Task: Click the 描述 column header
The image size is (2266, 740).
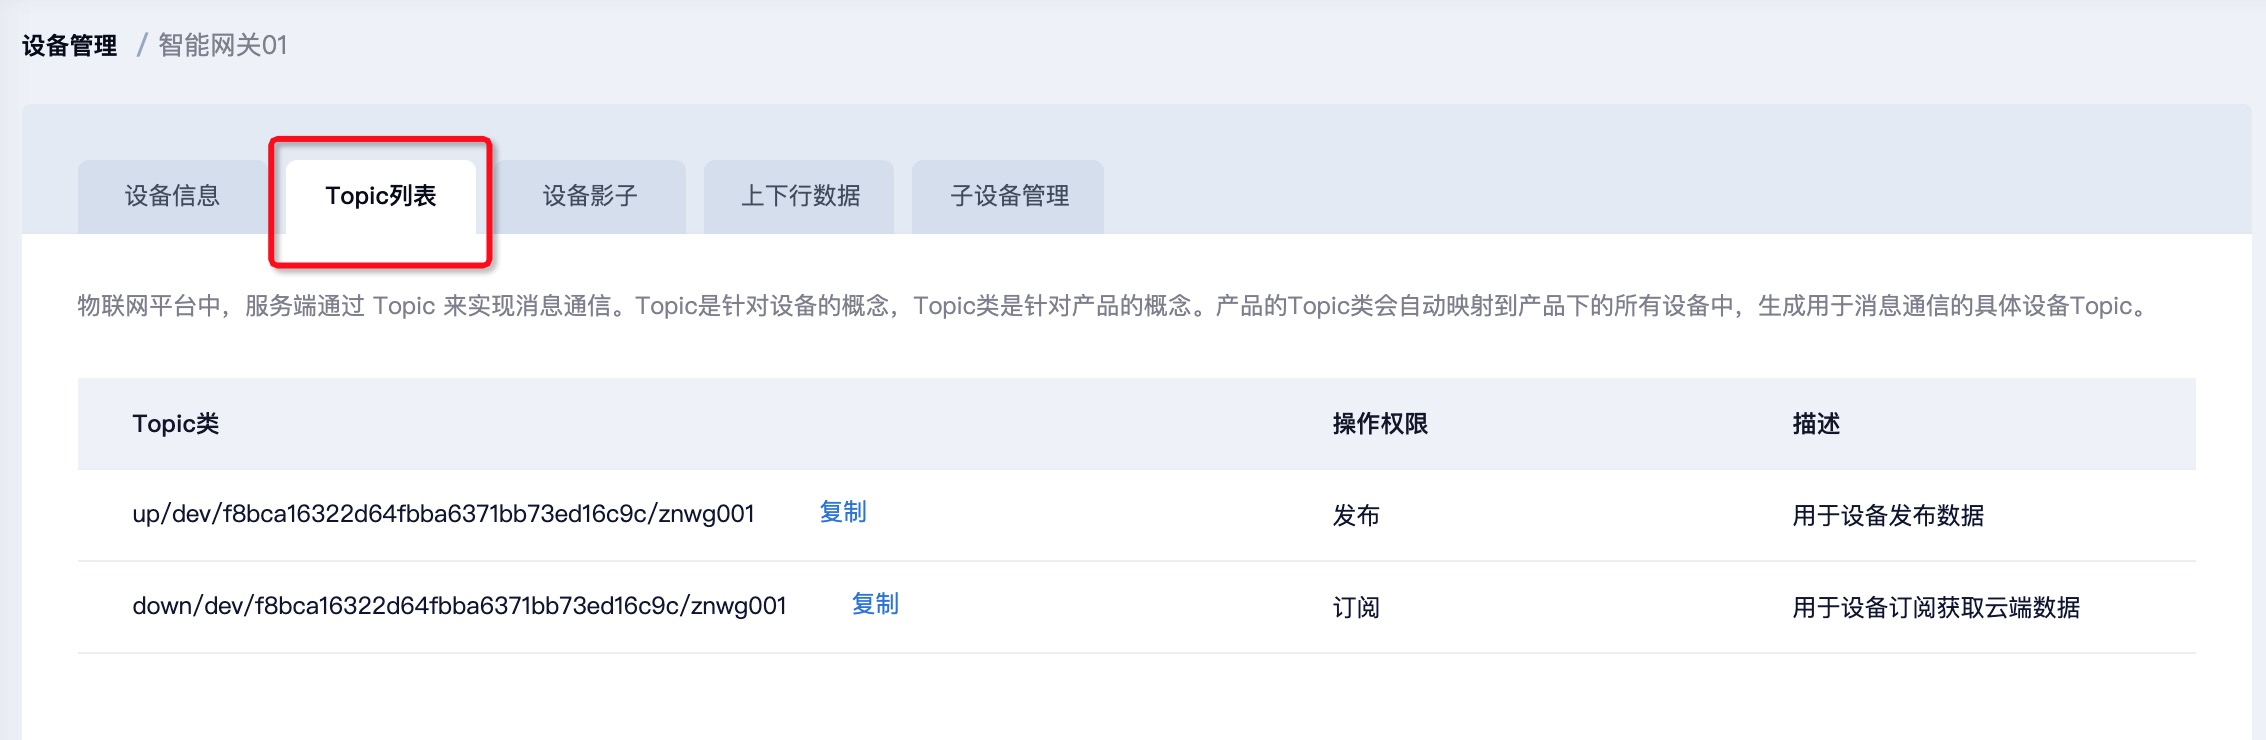Action: coord(1816,424)
